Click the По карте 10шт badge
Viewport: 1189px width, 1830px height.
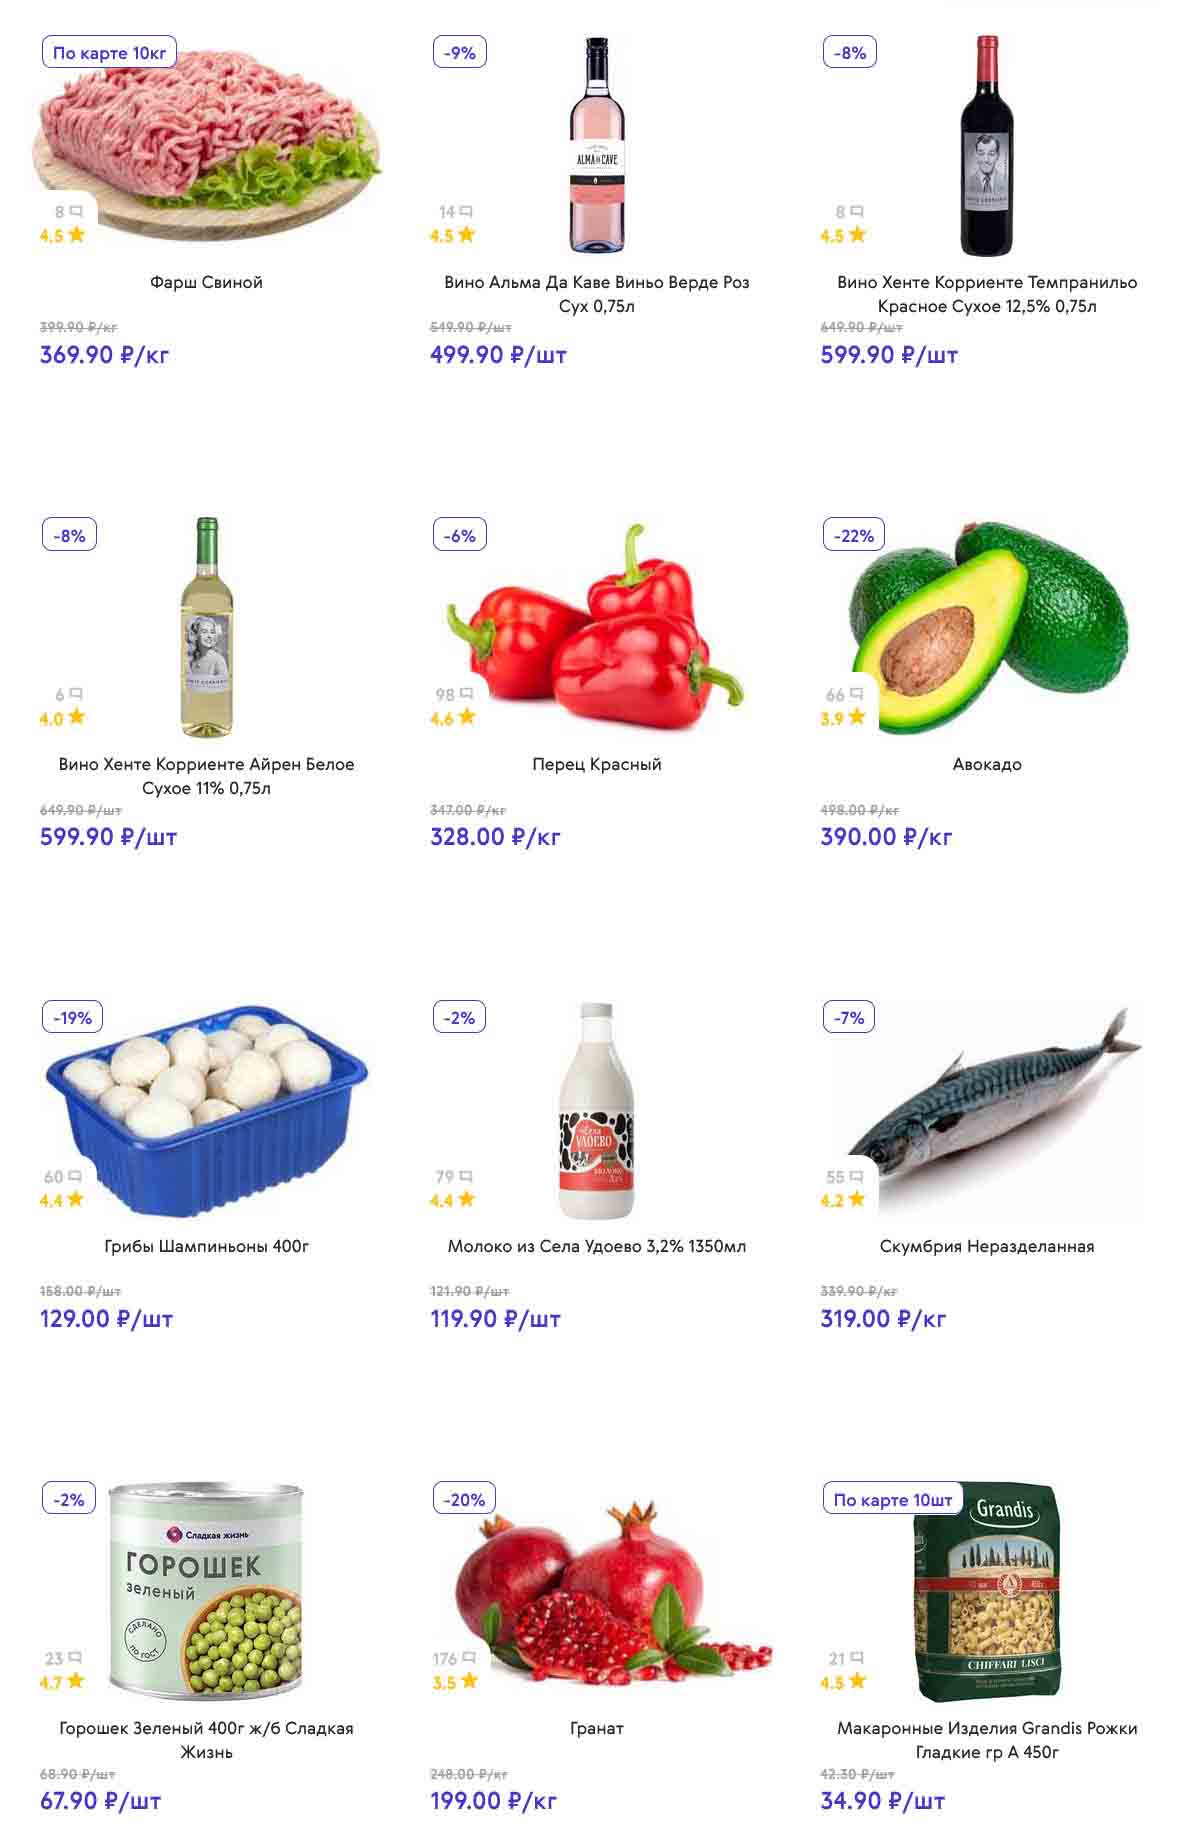pos(892,1500)
